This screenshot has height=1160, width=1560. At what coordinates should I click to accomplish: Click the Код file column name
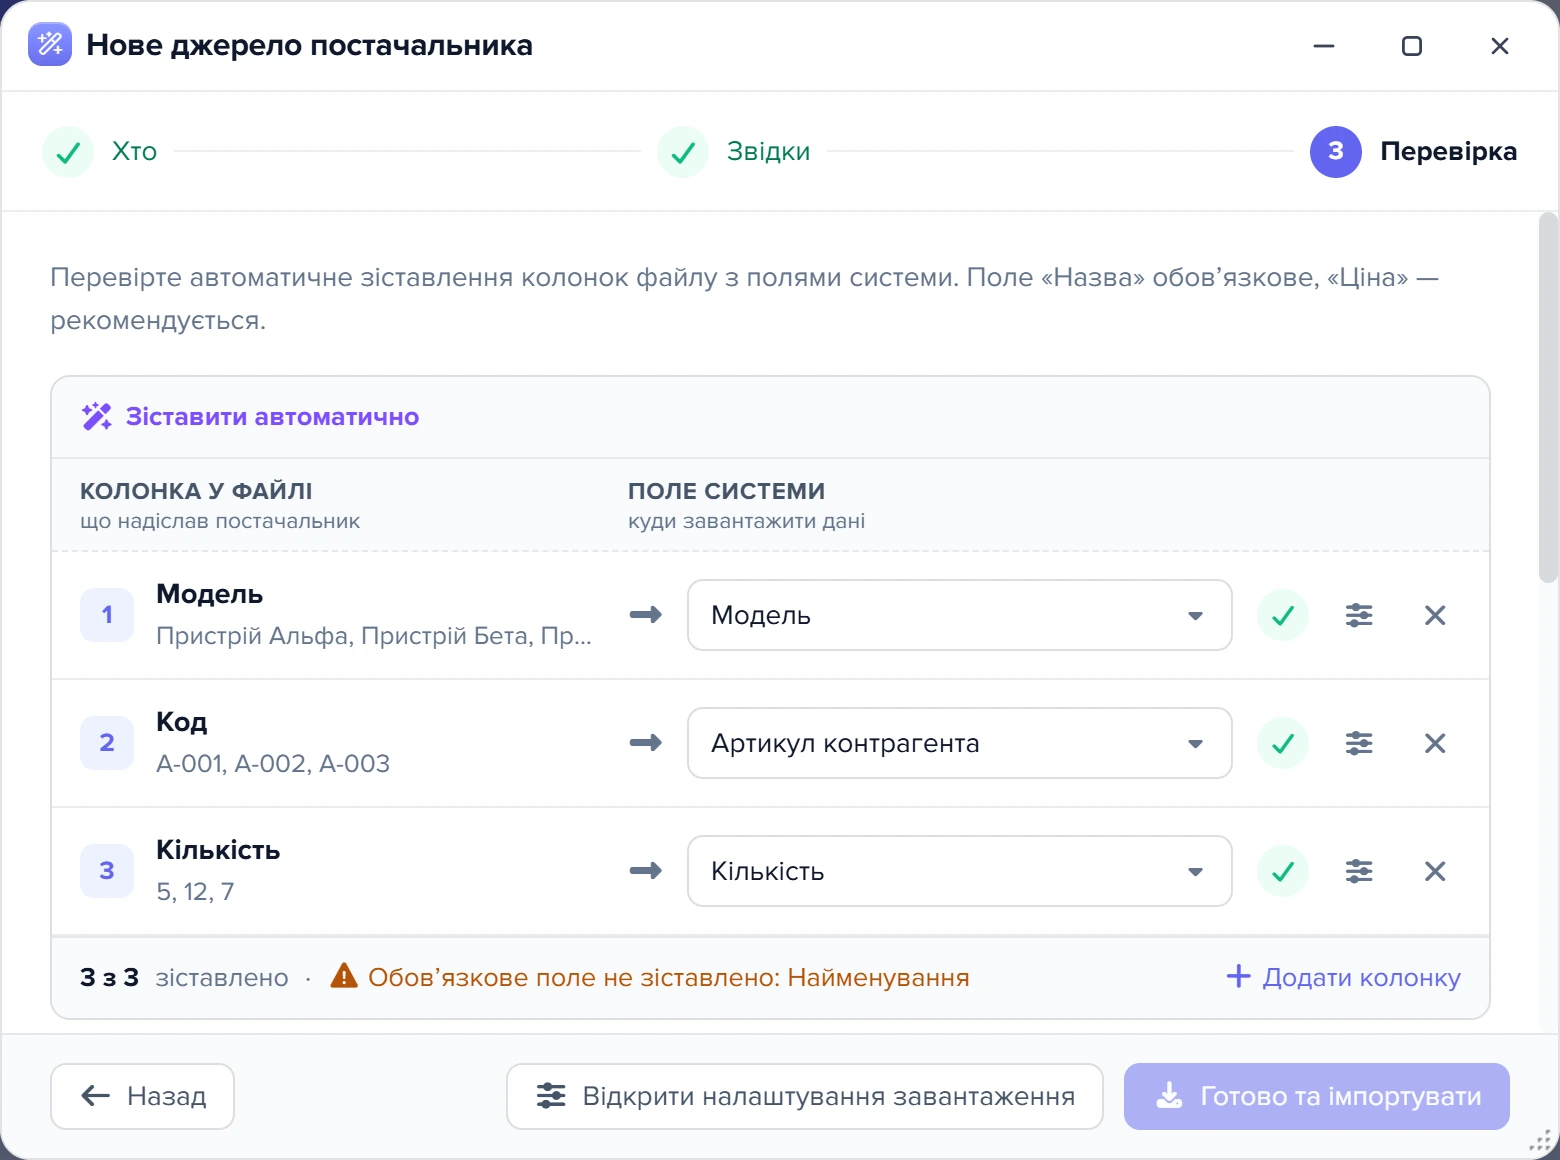[182, 722]
